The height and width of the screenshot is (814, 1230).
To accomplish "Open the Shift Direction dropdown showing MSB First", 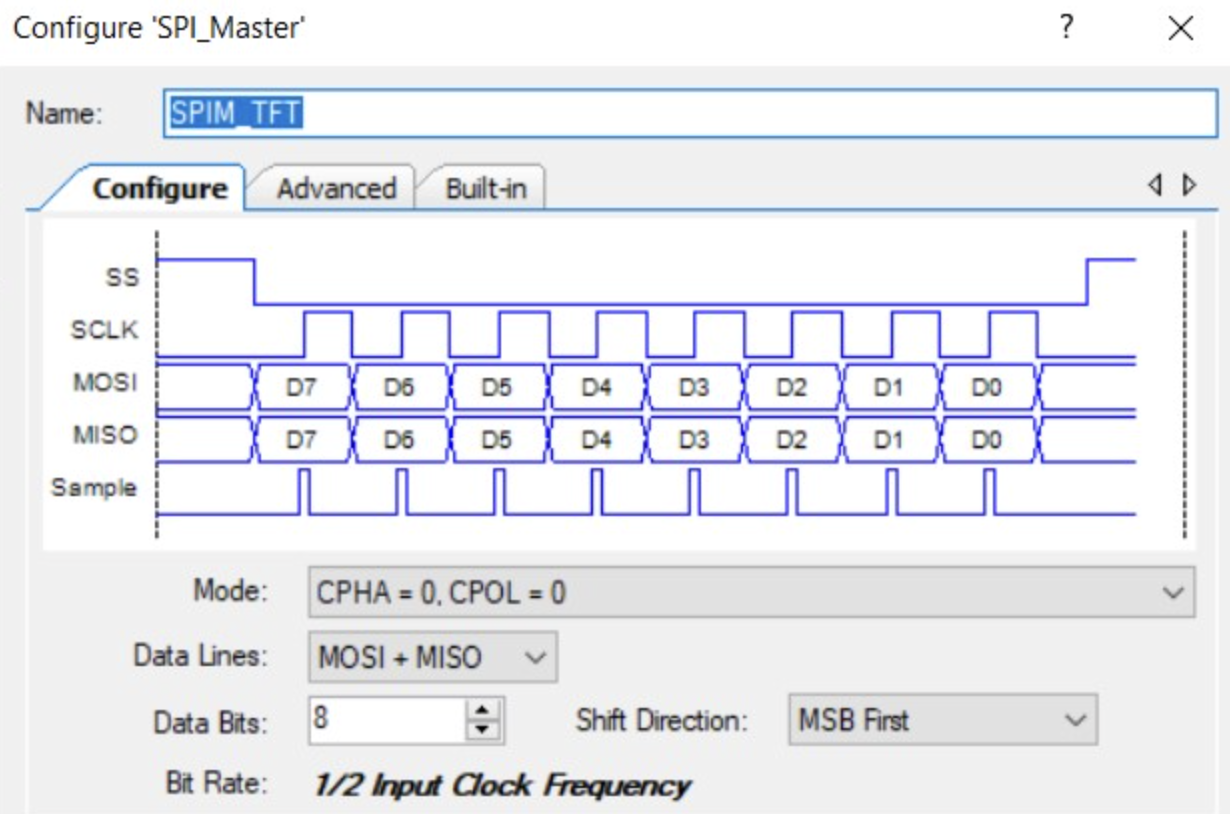I will click(943, 720).
